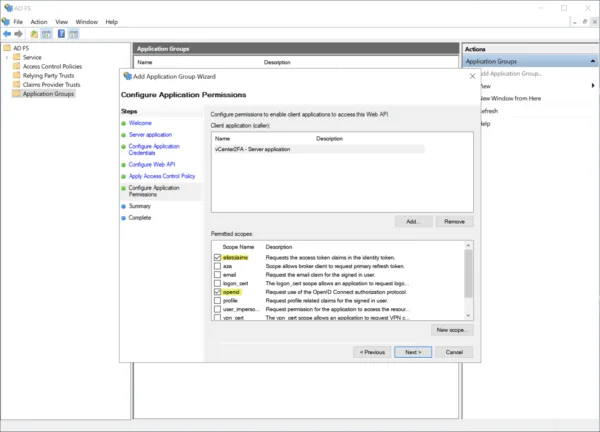Click Name column header in client application list

click(222, 139)
